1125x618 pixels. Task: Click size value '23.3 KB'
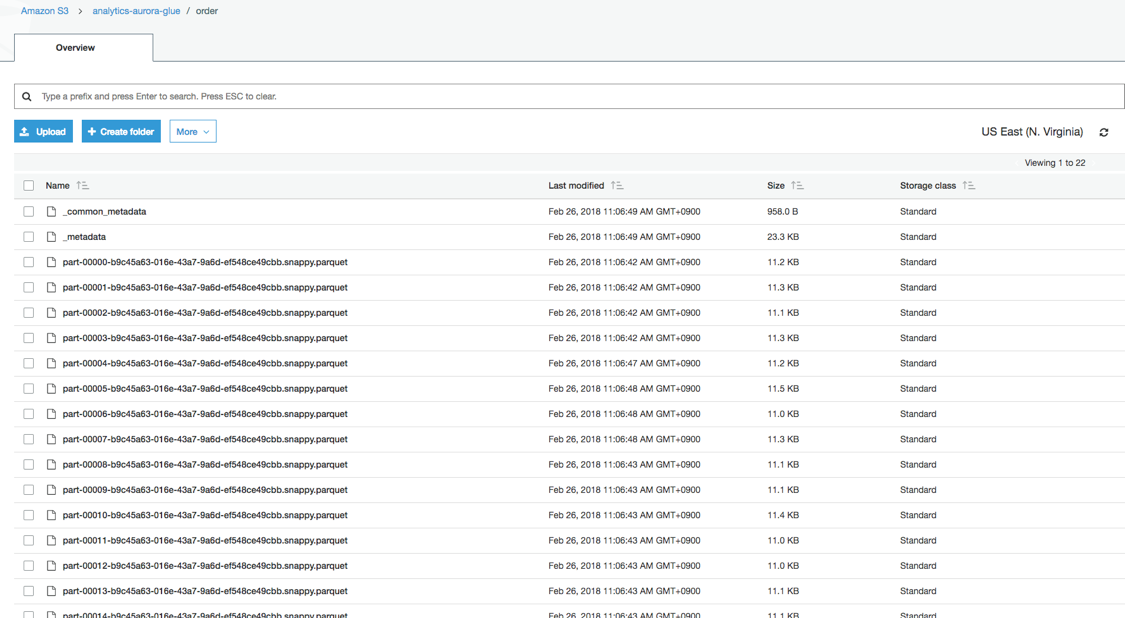[783, 236]
